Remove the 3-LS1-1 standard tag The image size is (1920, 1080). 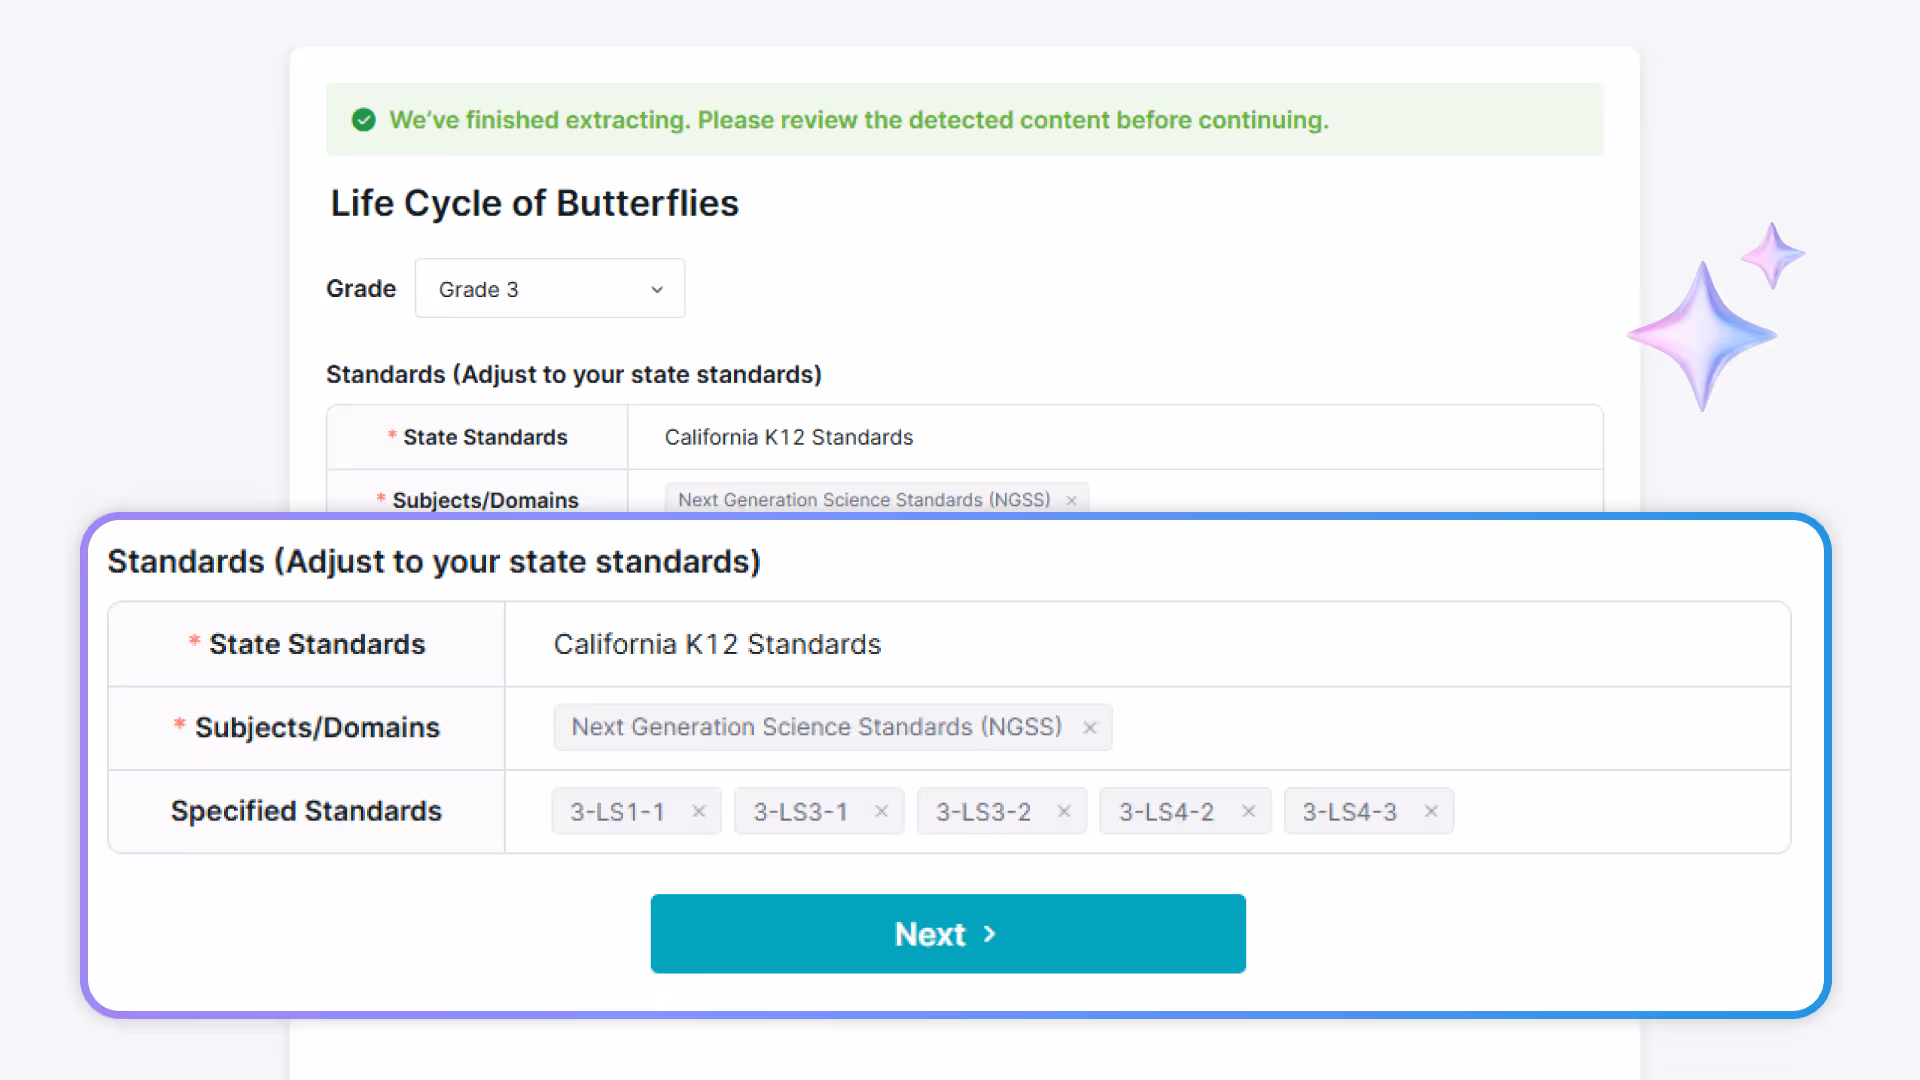(699, 811)
